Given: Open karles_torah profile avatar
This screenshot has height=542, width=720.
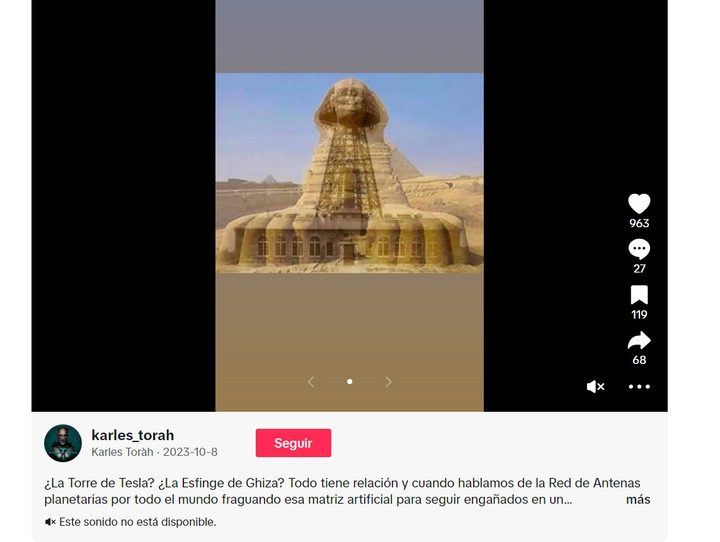Looking at the screenshot, I should (63, 443).
